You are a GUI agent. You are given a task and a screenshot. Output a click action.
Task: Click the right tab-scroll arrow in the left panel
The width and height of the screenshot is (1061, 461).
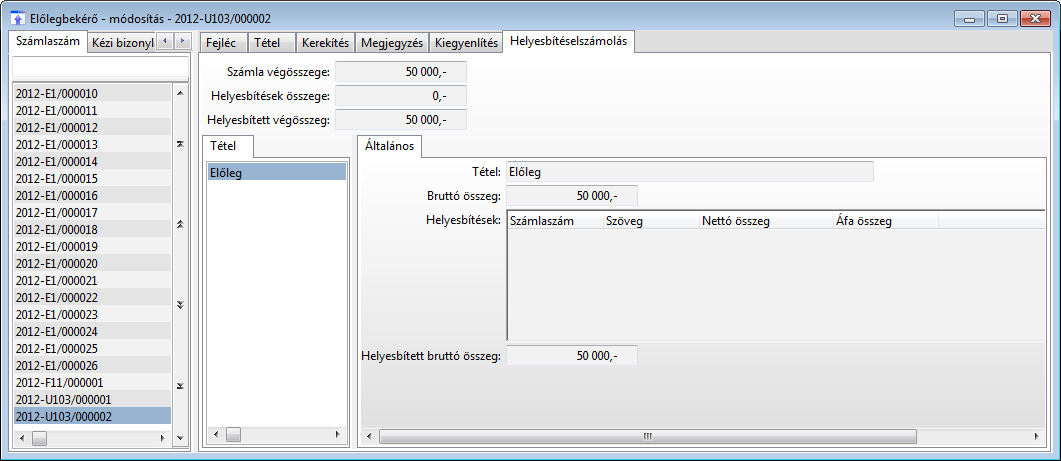pyautogui.click(x=182, y=41)
